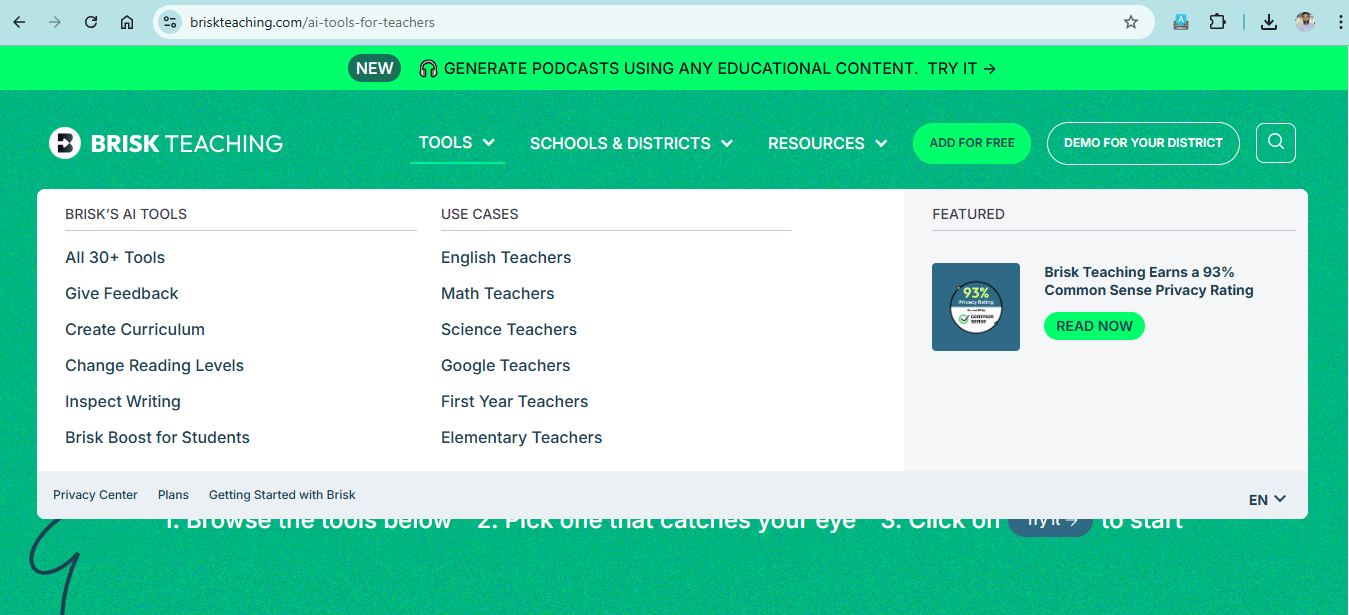Open All 30+ Tools
1349x615 pixels.
(115, 257)
